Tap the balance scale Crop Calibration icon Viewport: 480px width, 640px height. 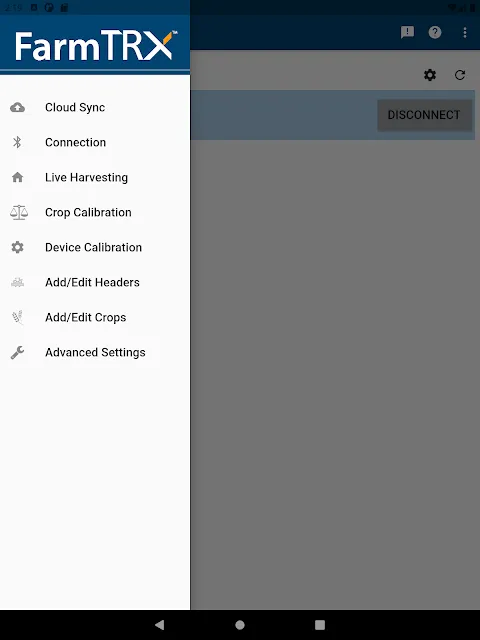19,212
